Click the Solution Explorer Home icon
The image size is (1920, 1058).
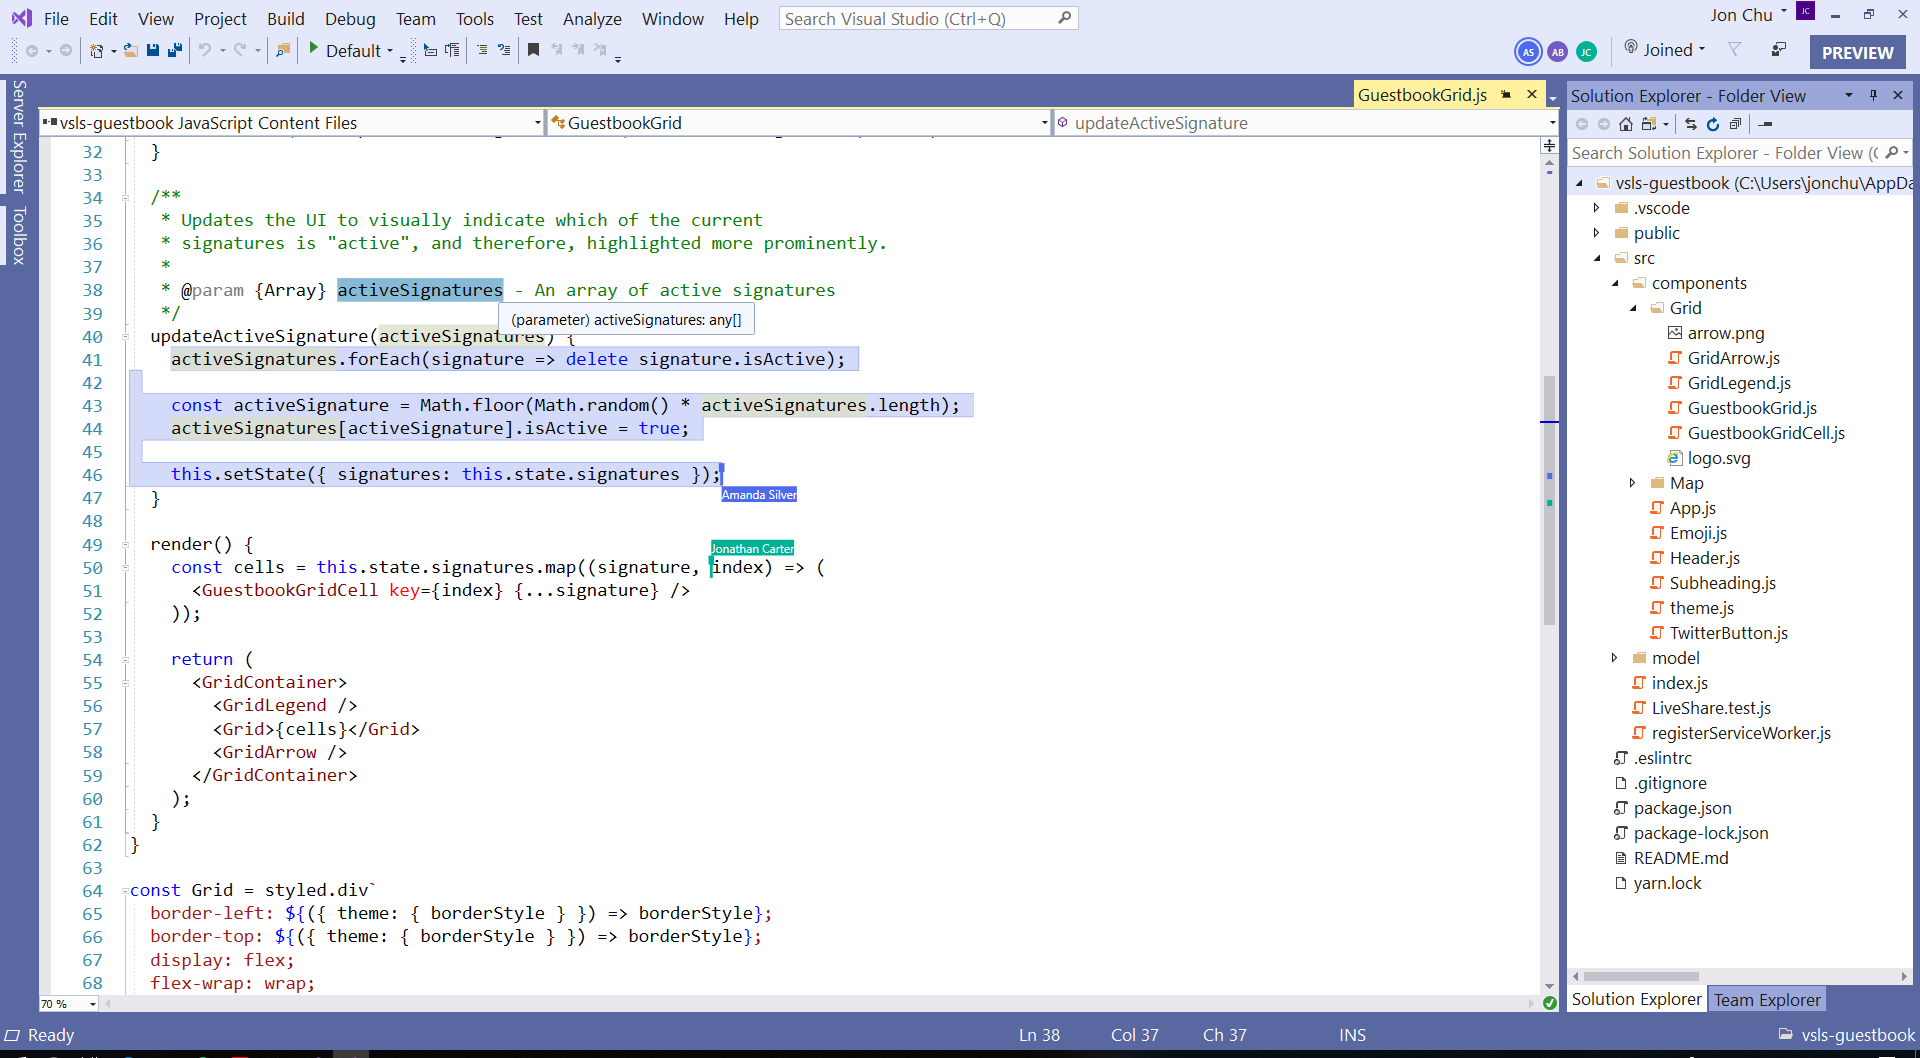1626,124
